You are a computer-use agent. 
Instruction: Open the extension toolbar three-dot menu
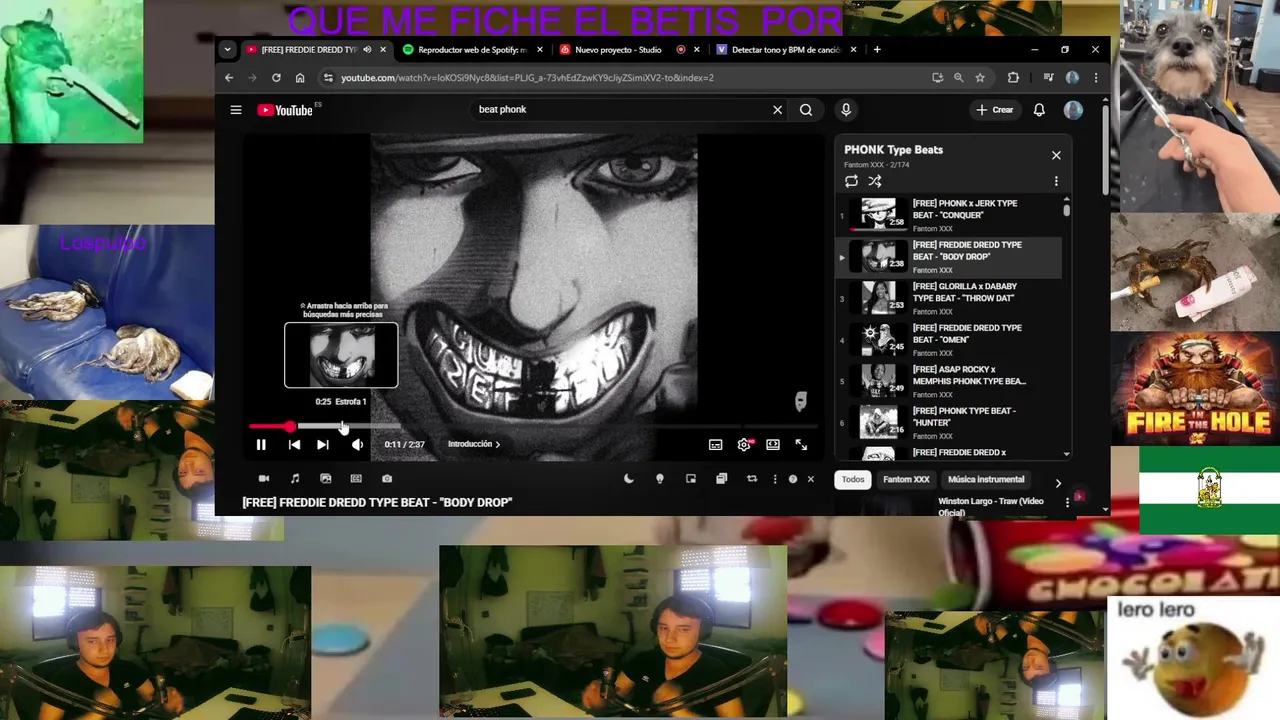[x=775, y=479]
